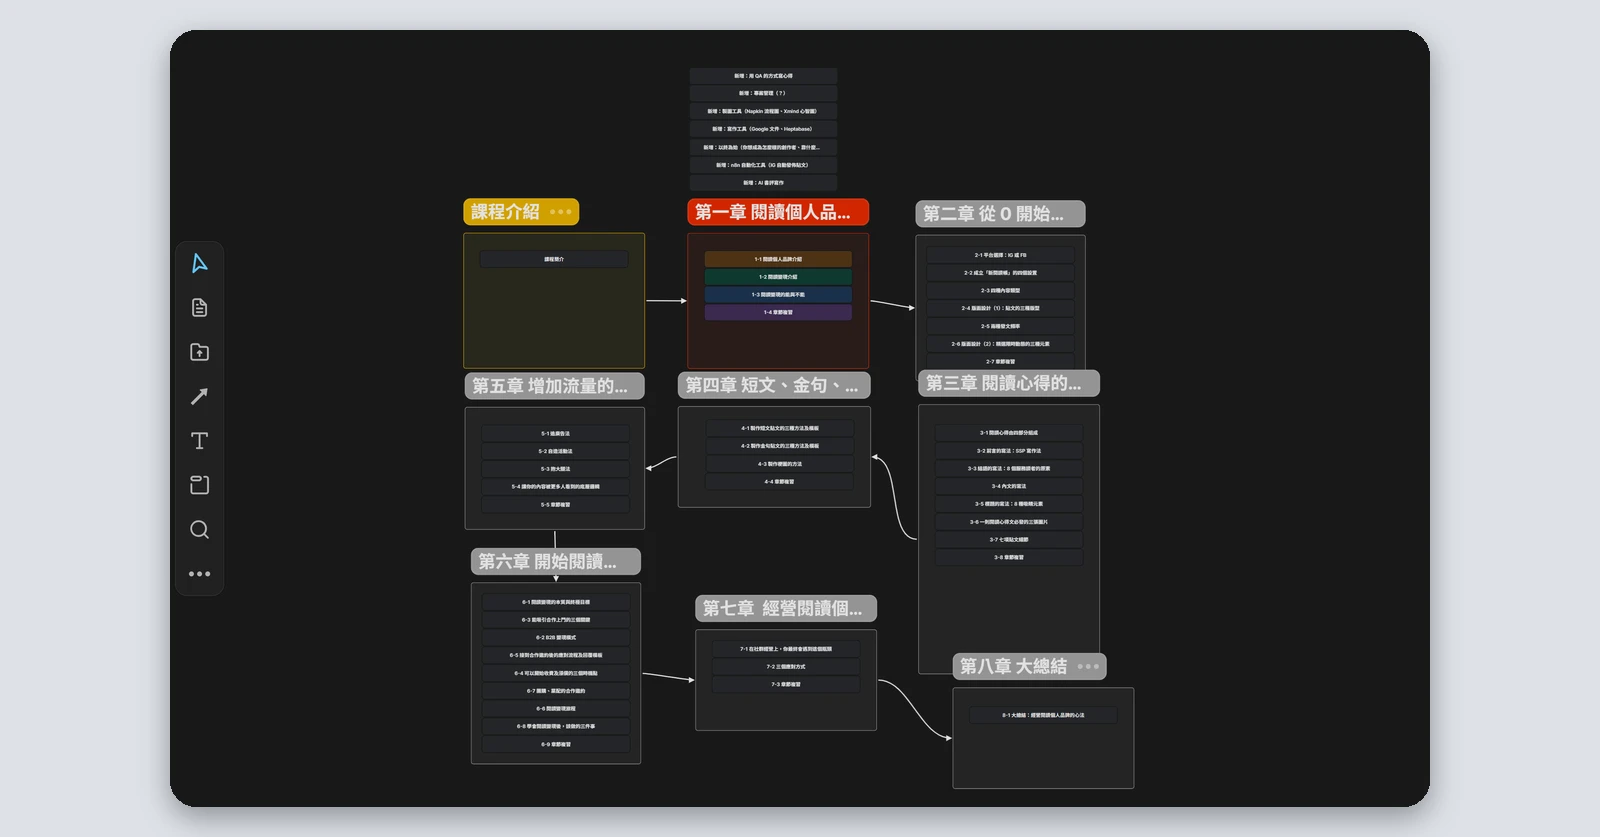Select the 第八章 大總結 title text
1600x837 pixels.
1013,666
